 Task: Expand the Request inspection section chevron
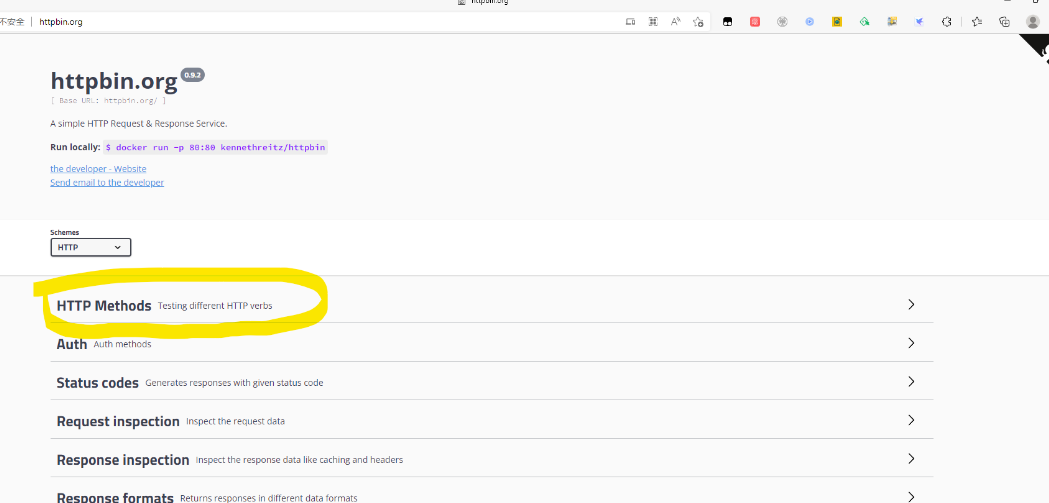coord(911,420)
